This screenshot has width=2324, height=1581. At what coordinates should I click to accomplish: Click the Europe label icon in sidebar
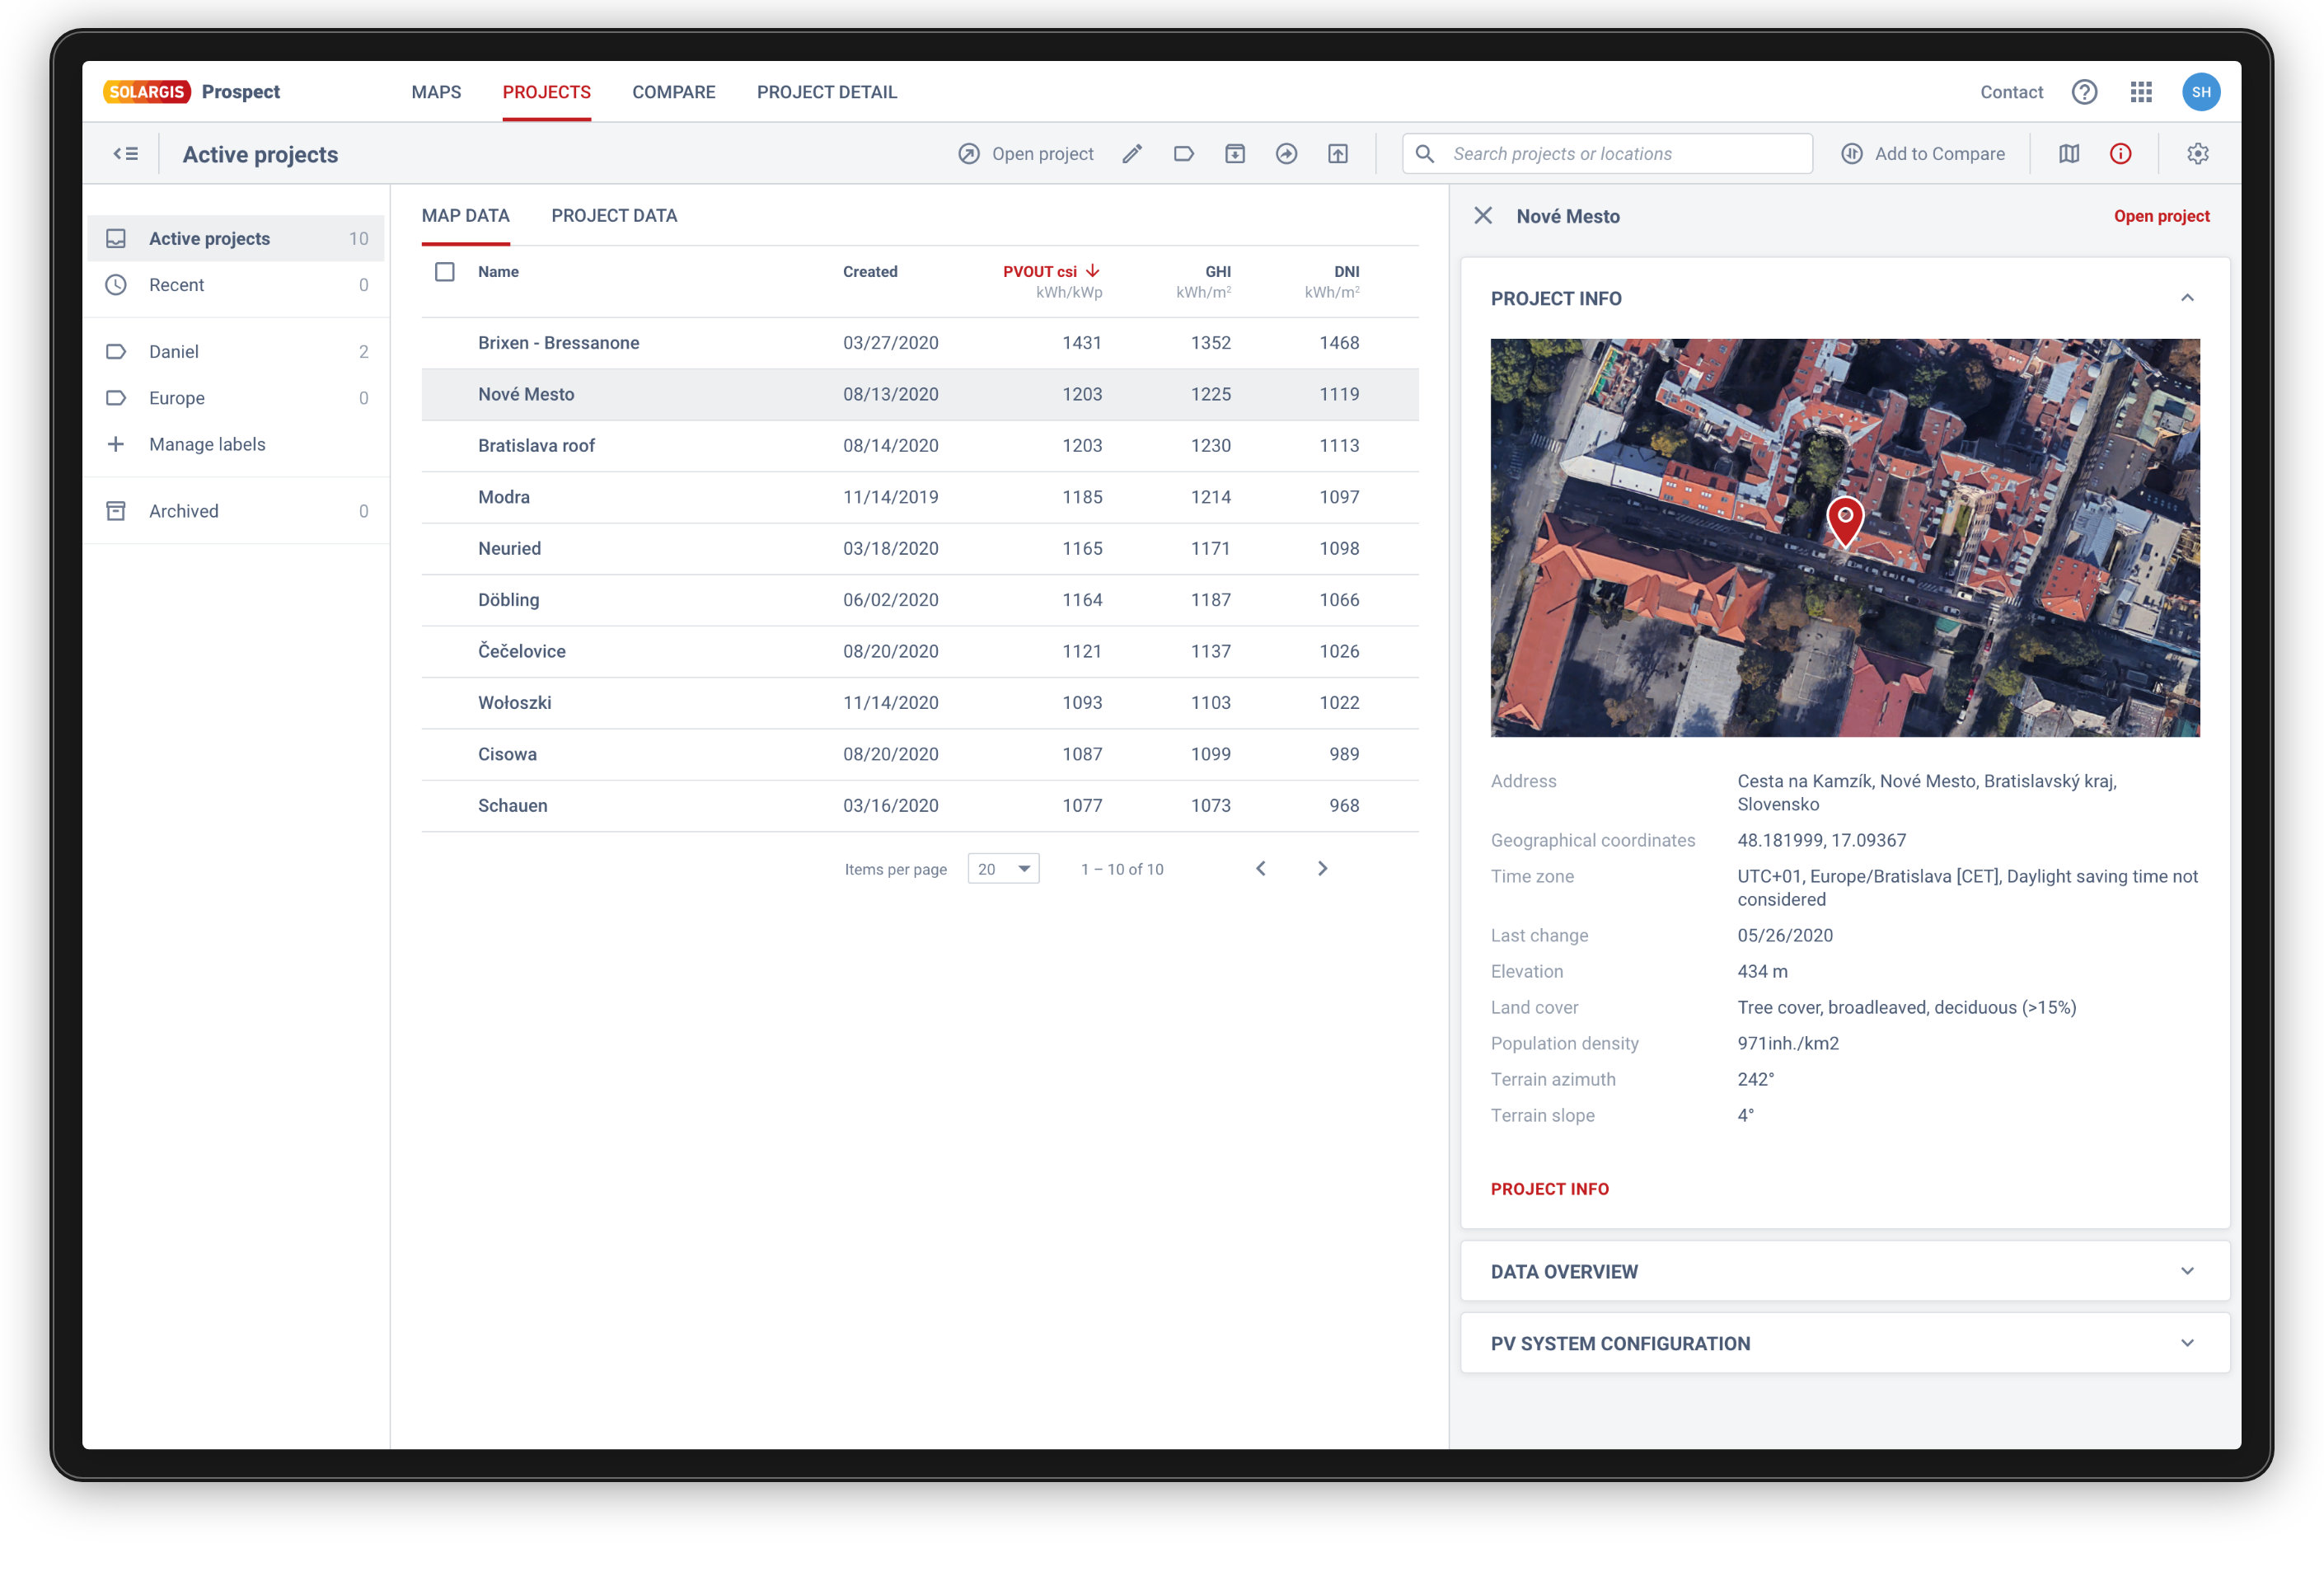click(x=116, y=398)
